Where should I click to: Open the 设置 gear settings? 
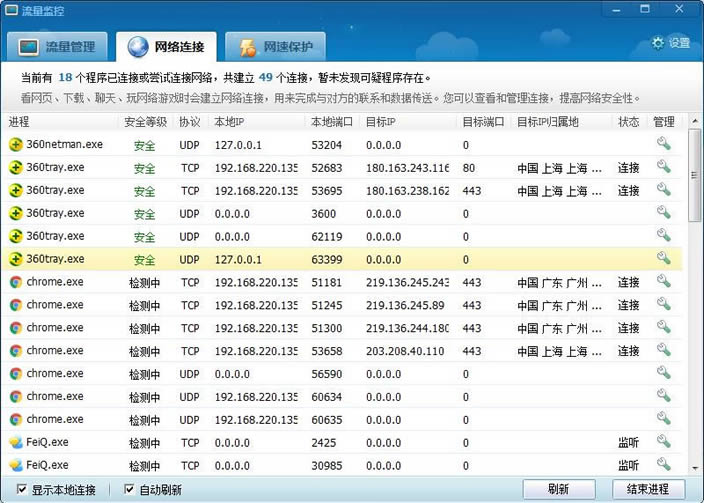pos(671,43)
